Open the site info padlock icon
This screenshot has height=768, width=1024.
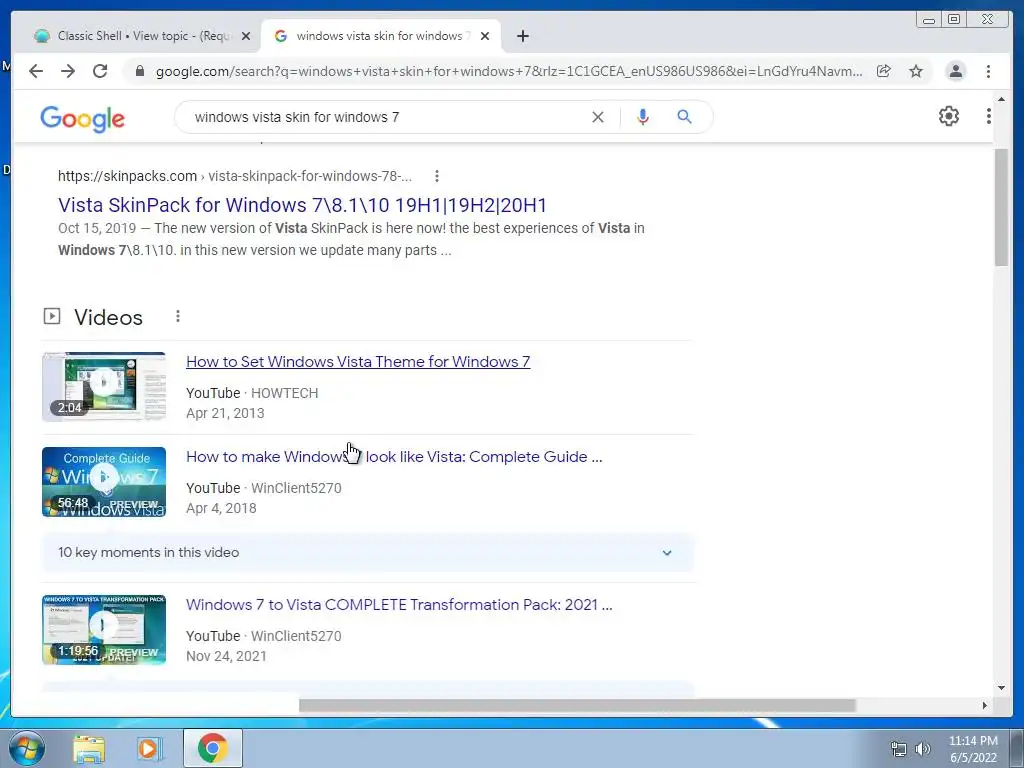(139, 71)
